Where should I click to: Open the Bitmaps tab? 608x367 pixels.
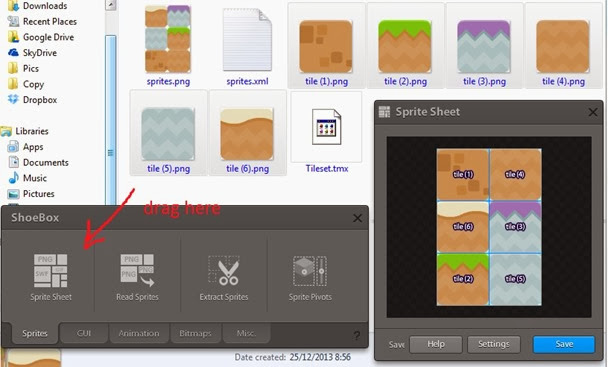point(195,333)
